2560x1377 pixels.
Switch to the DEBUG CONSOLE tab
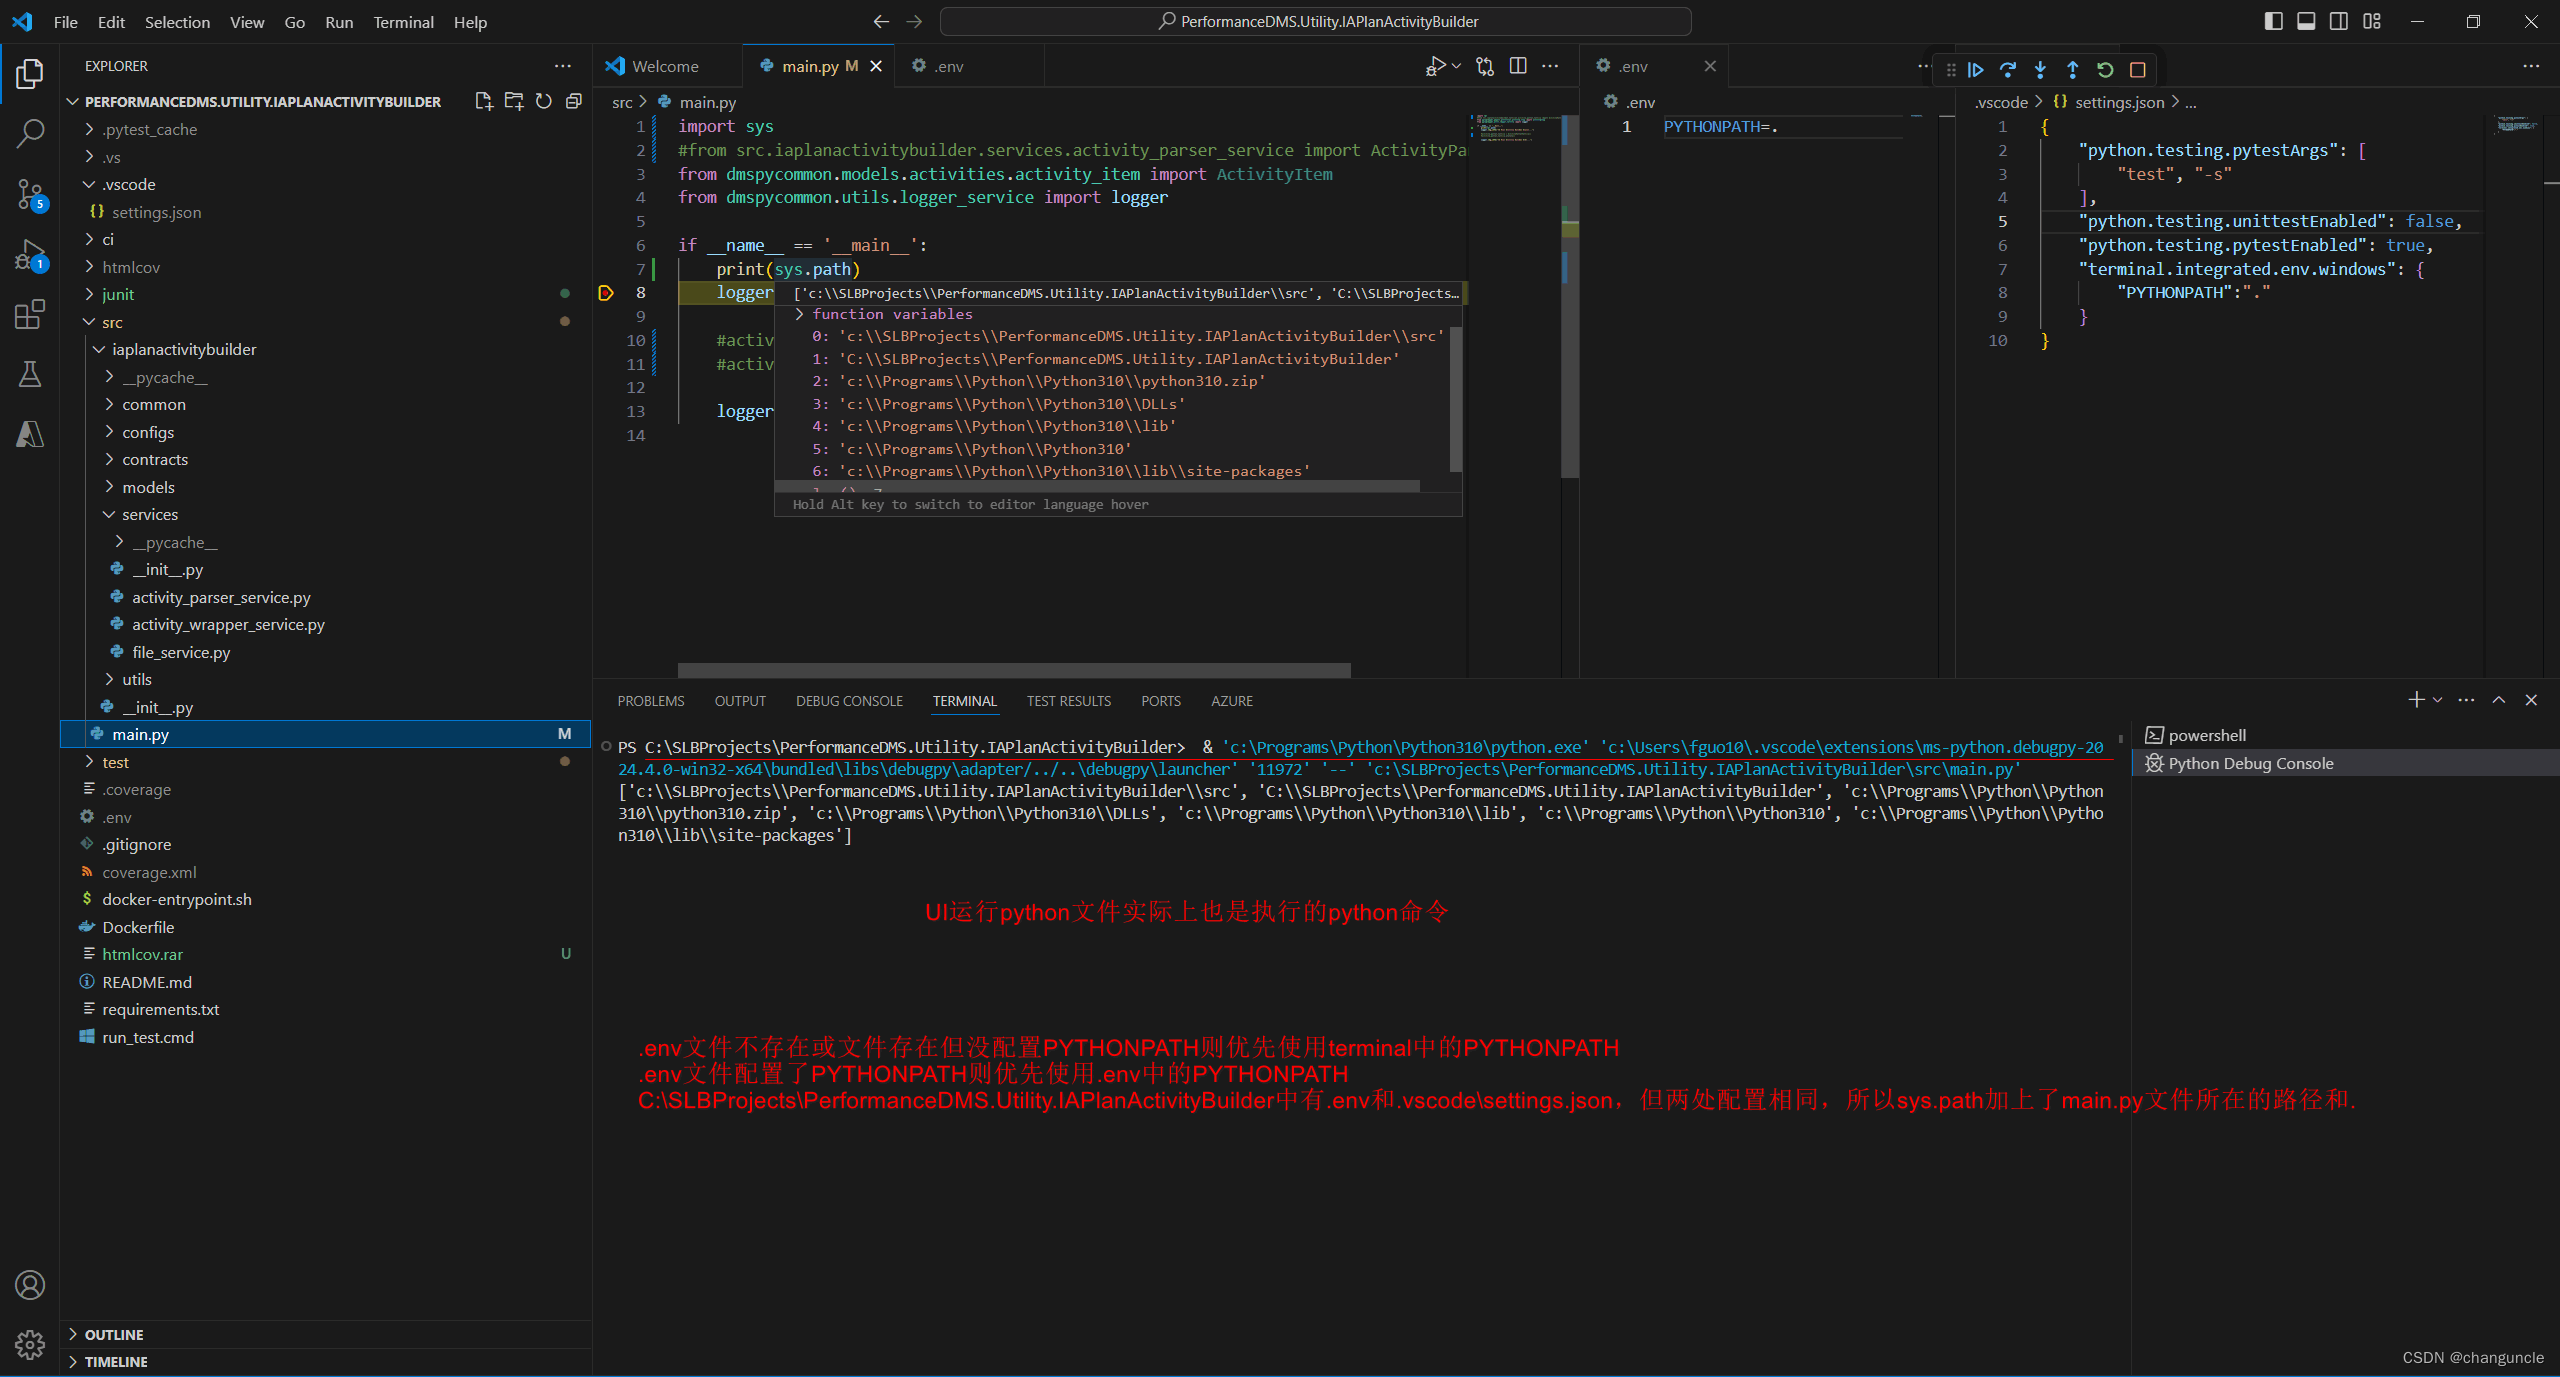point(849,701)
